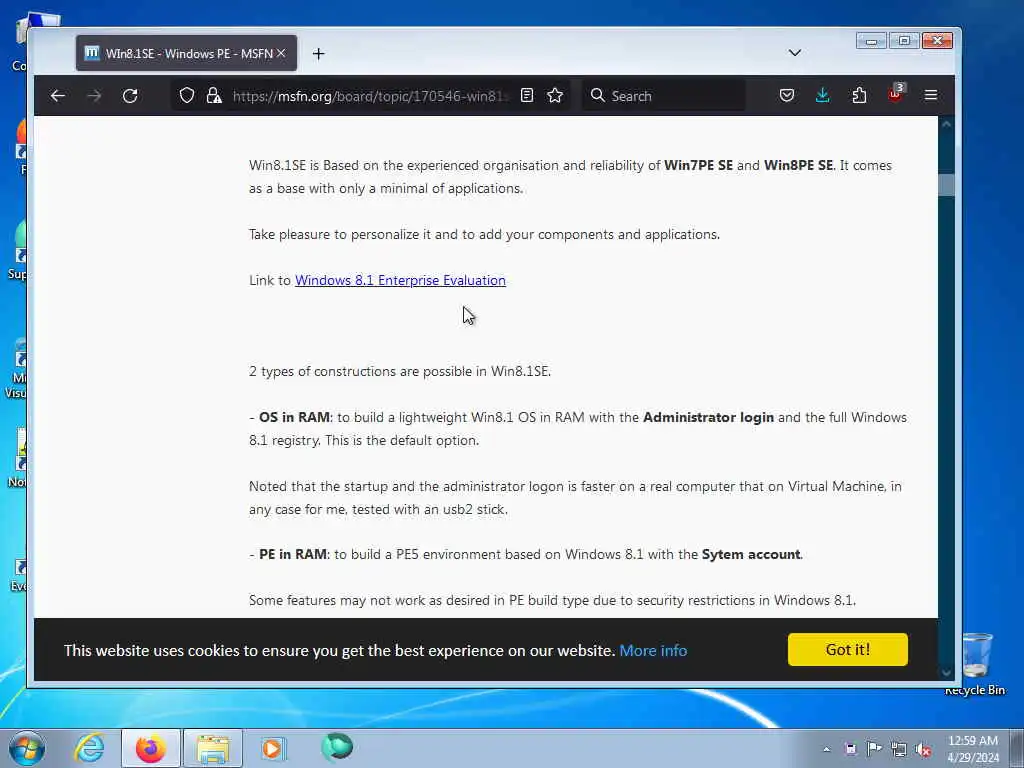The image size is (1024, 768).
Task: Open File Explorer from the taskbar
Action: [213, 748]
